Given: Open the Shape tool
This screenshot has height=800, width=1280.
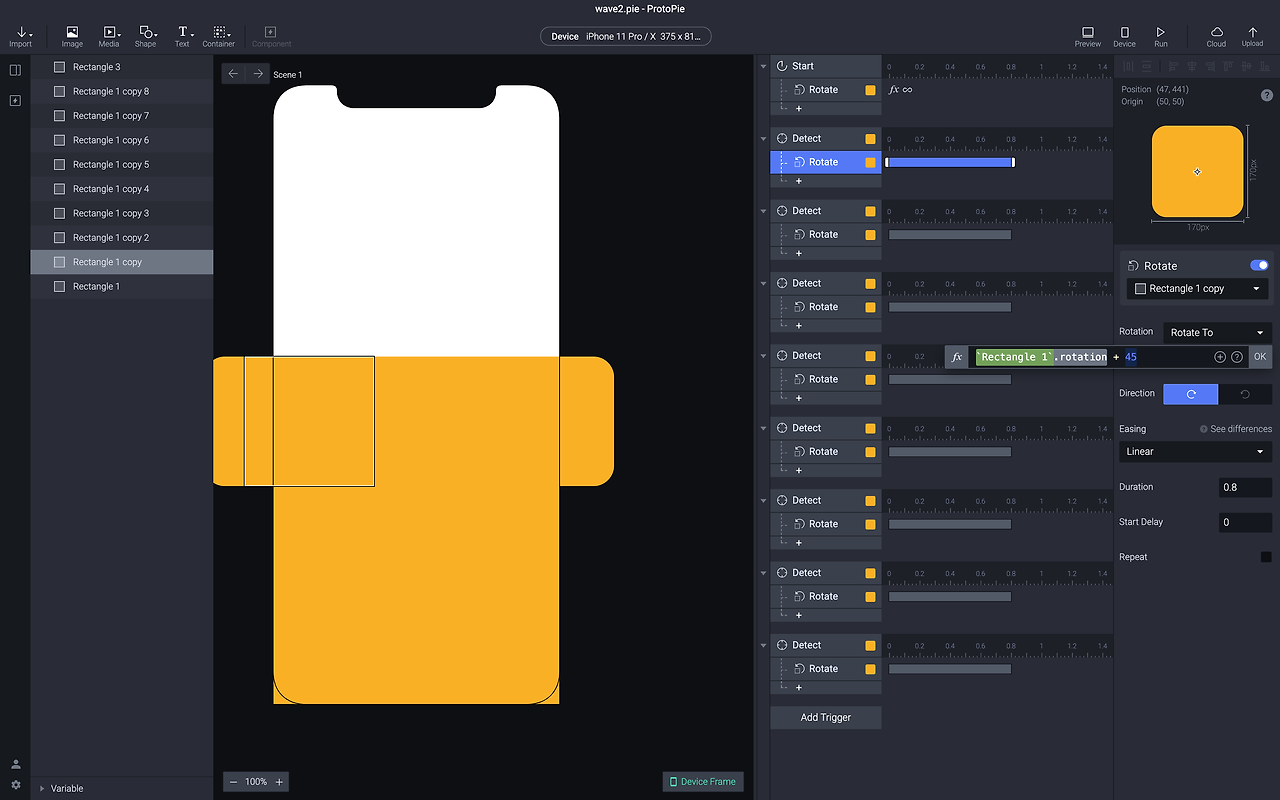Looking at the screenshot, I should pyautogui.click(x=146, y=35).
